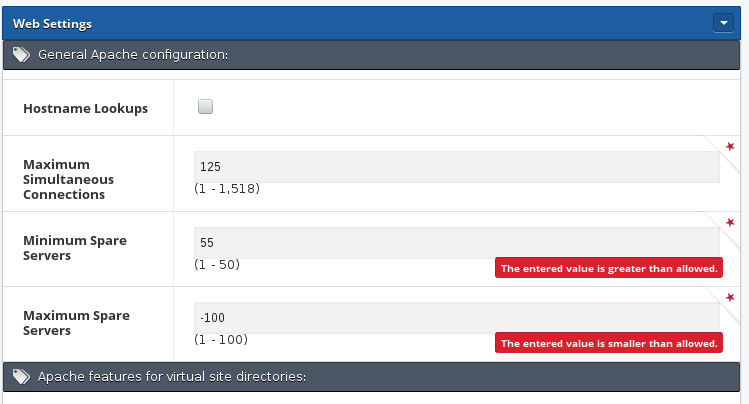Click the Hostname Lookups label
Image resolution: width=749 pixels, height=404 pixels.
[86, 108]
